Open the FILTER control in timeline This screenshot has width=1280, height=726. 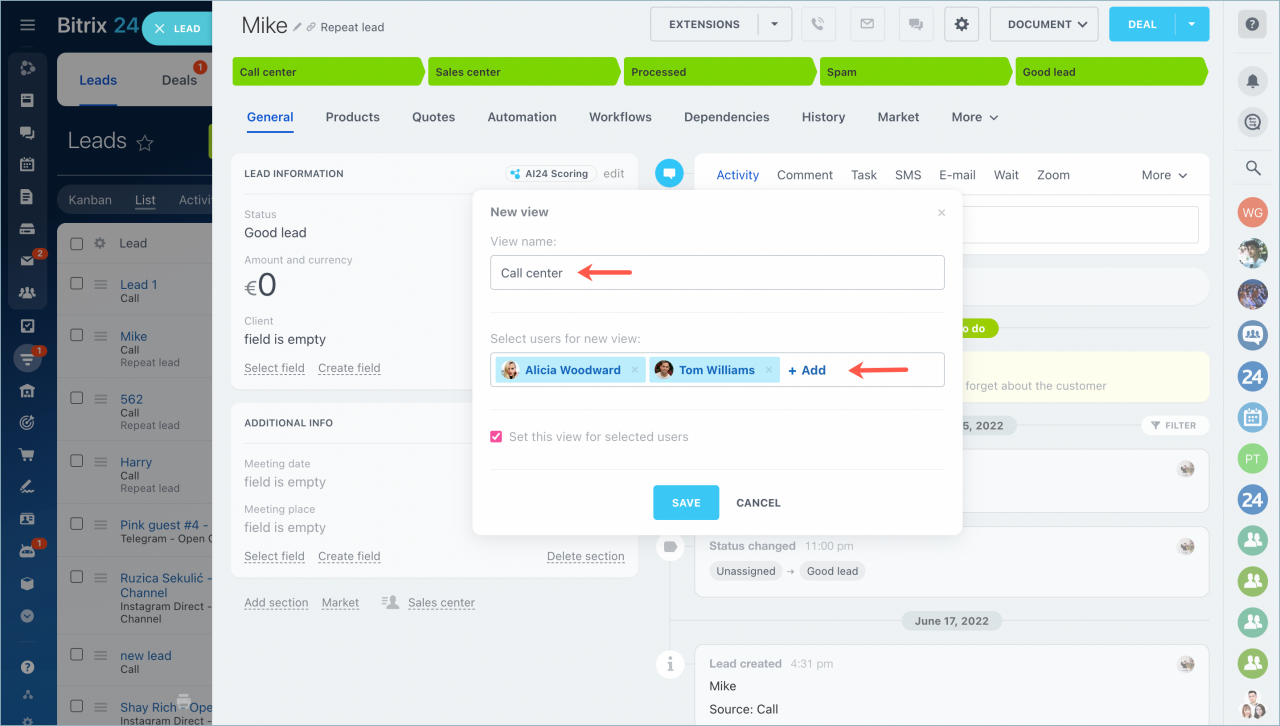(1173, 425)
